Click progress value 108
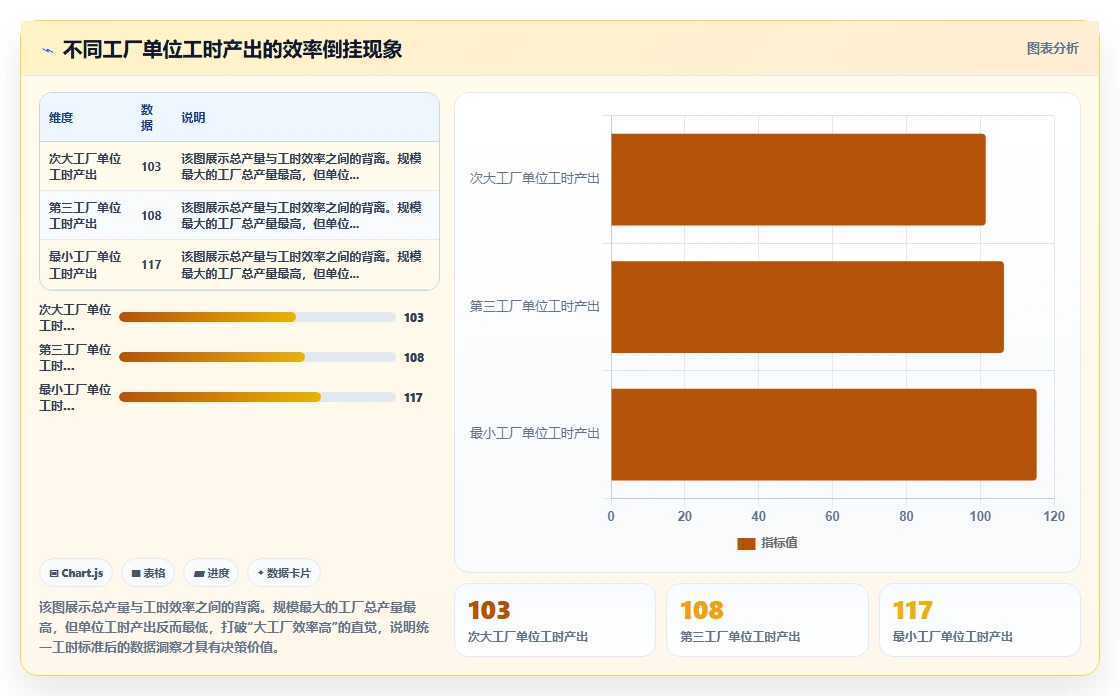The image size is (1120, 696). (414, 357)
